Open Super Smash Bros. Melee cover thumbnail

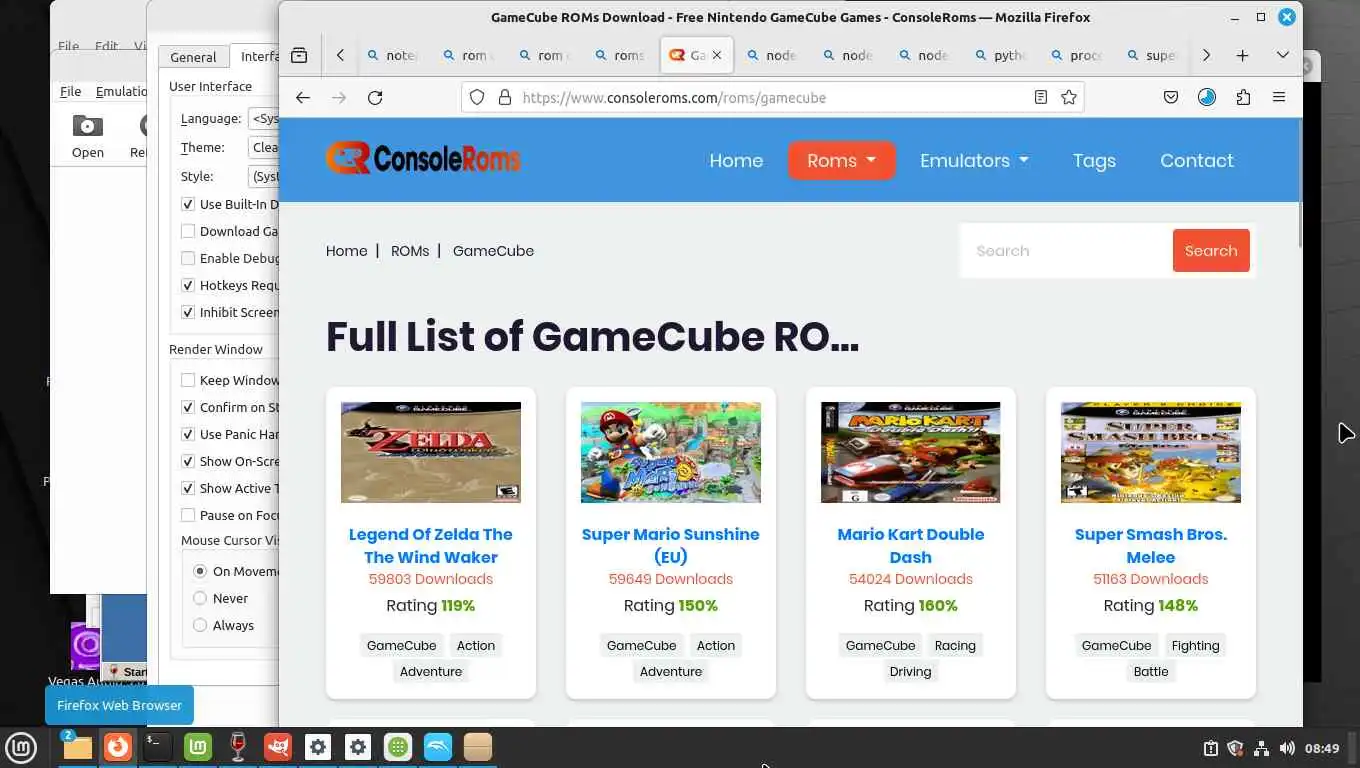point(1151,452)
